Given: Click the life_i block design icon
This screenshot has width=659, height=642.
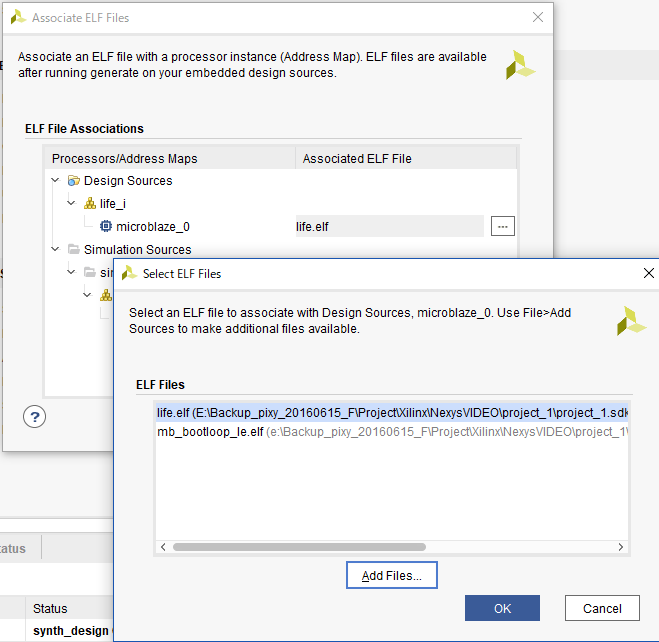Looking at the screenshot, I should [x=90, y=203].
